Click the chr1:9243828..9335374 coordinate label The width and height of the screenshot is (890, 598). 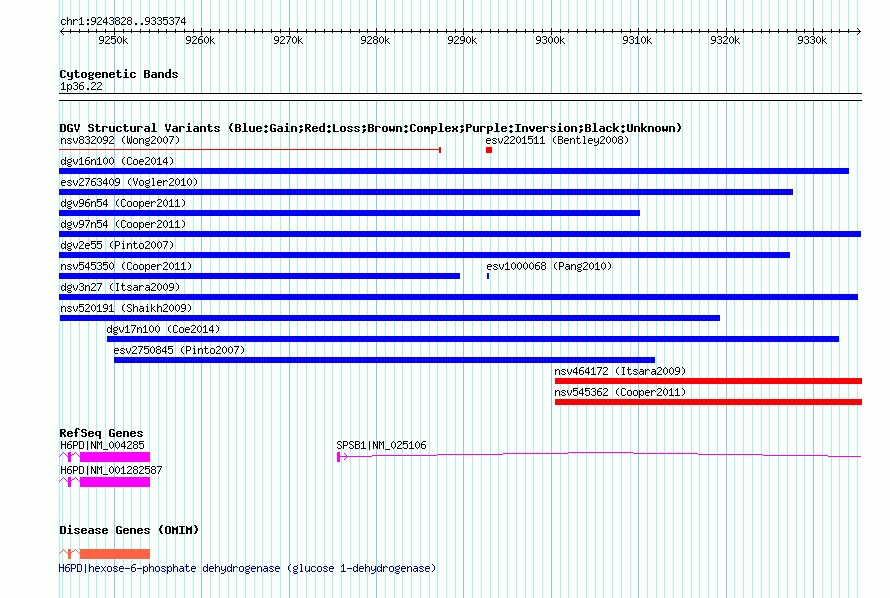123,21
